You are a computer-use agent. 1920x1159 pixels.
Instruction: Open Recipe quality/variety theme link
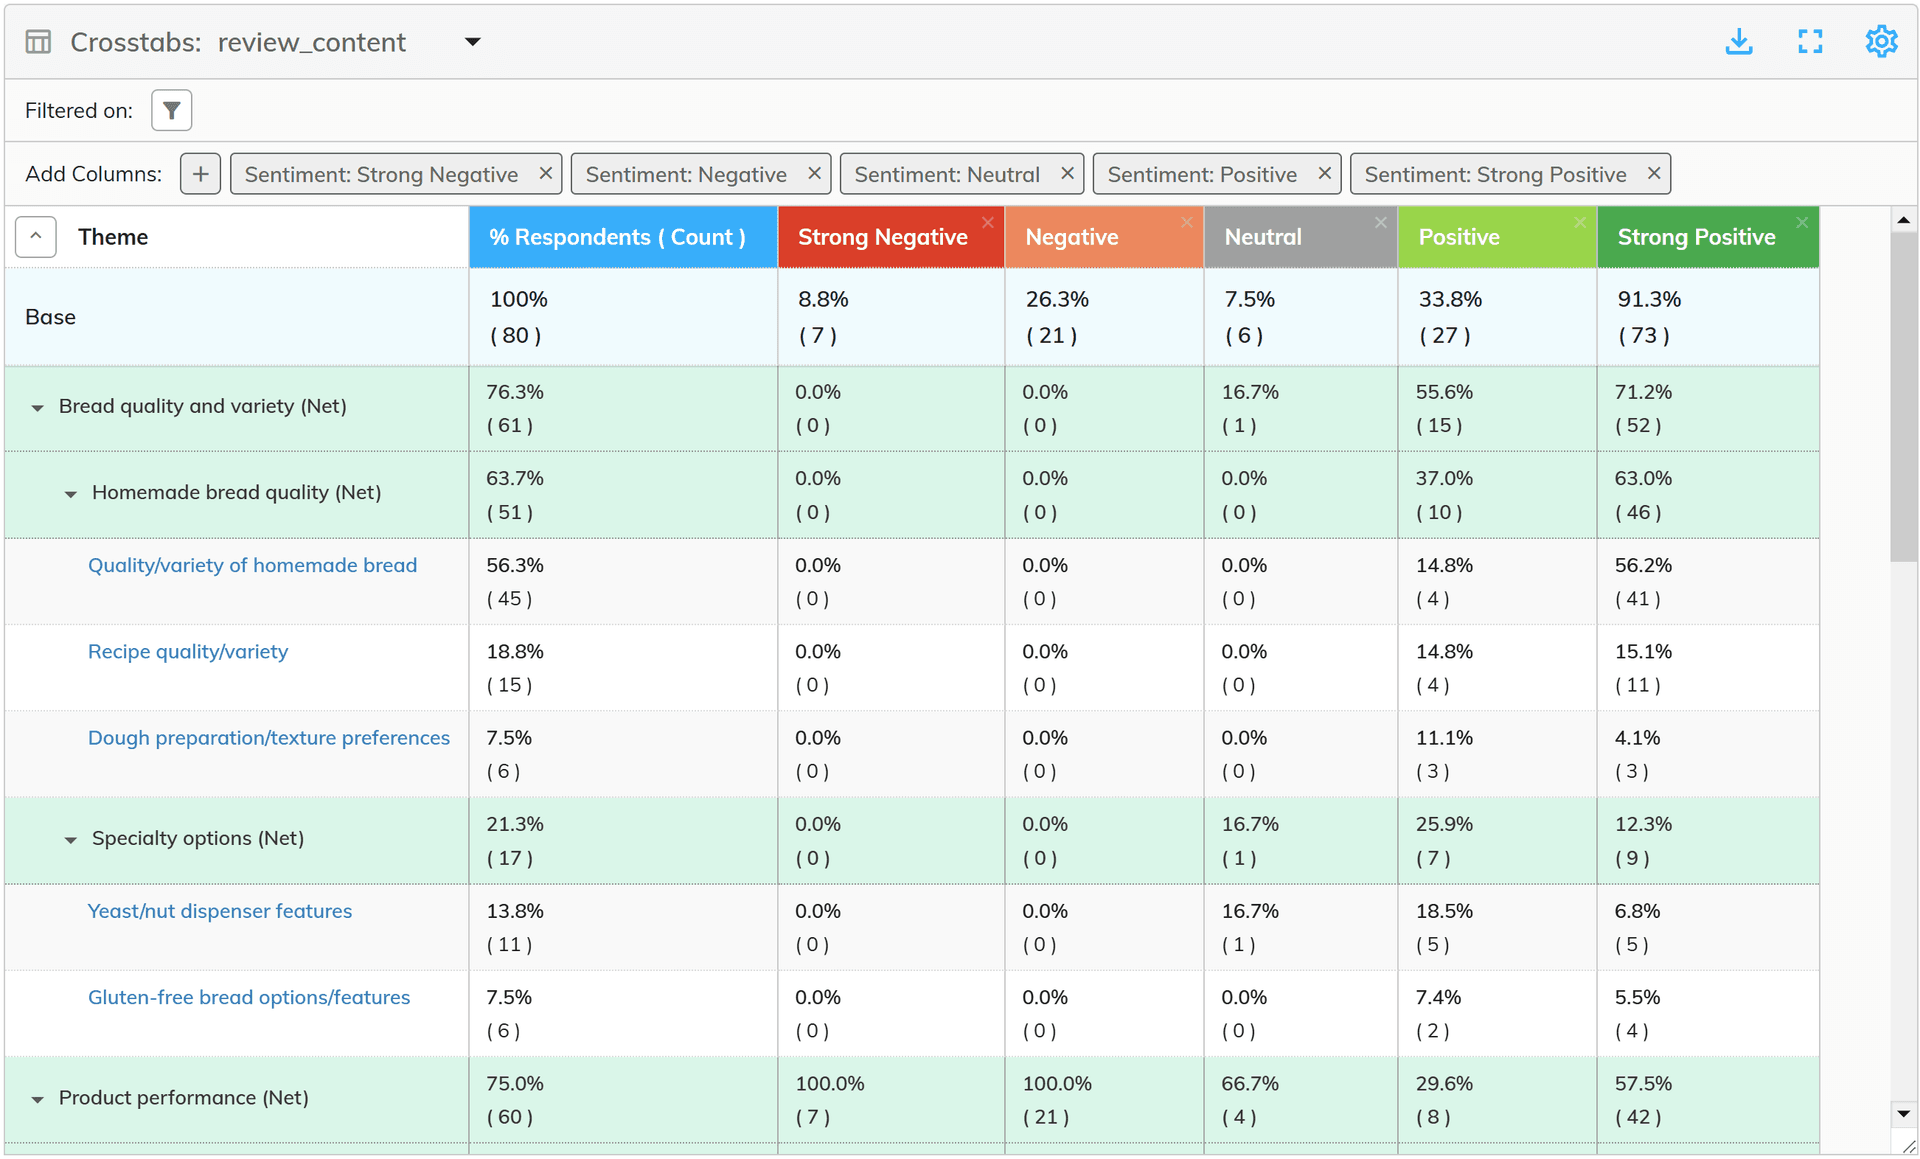(x=188, y=651)
